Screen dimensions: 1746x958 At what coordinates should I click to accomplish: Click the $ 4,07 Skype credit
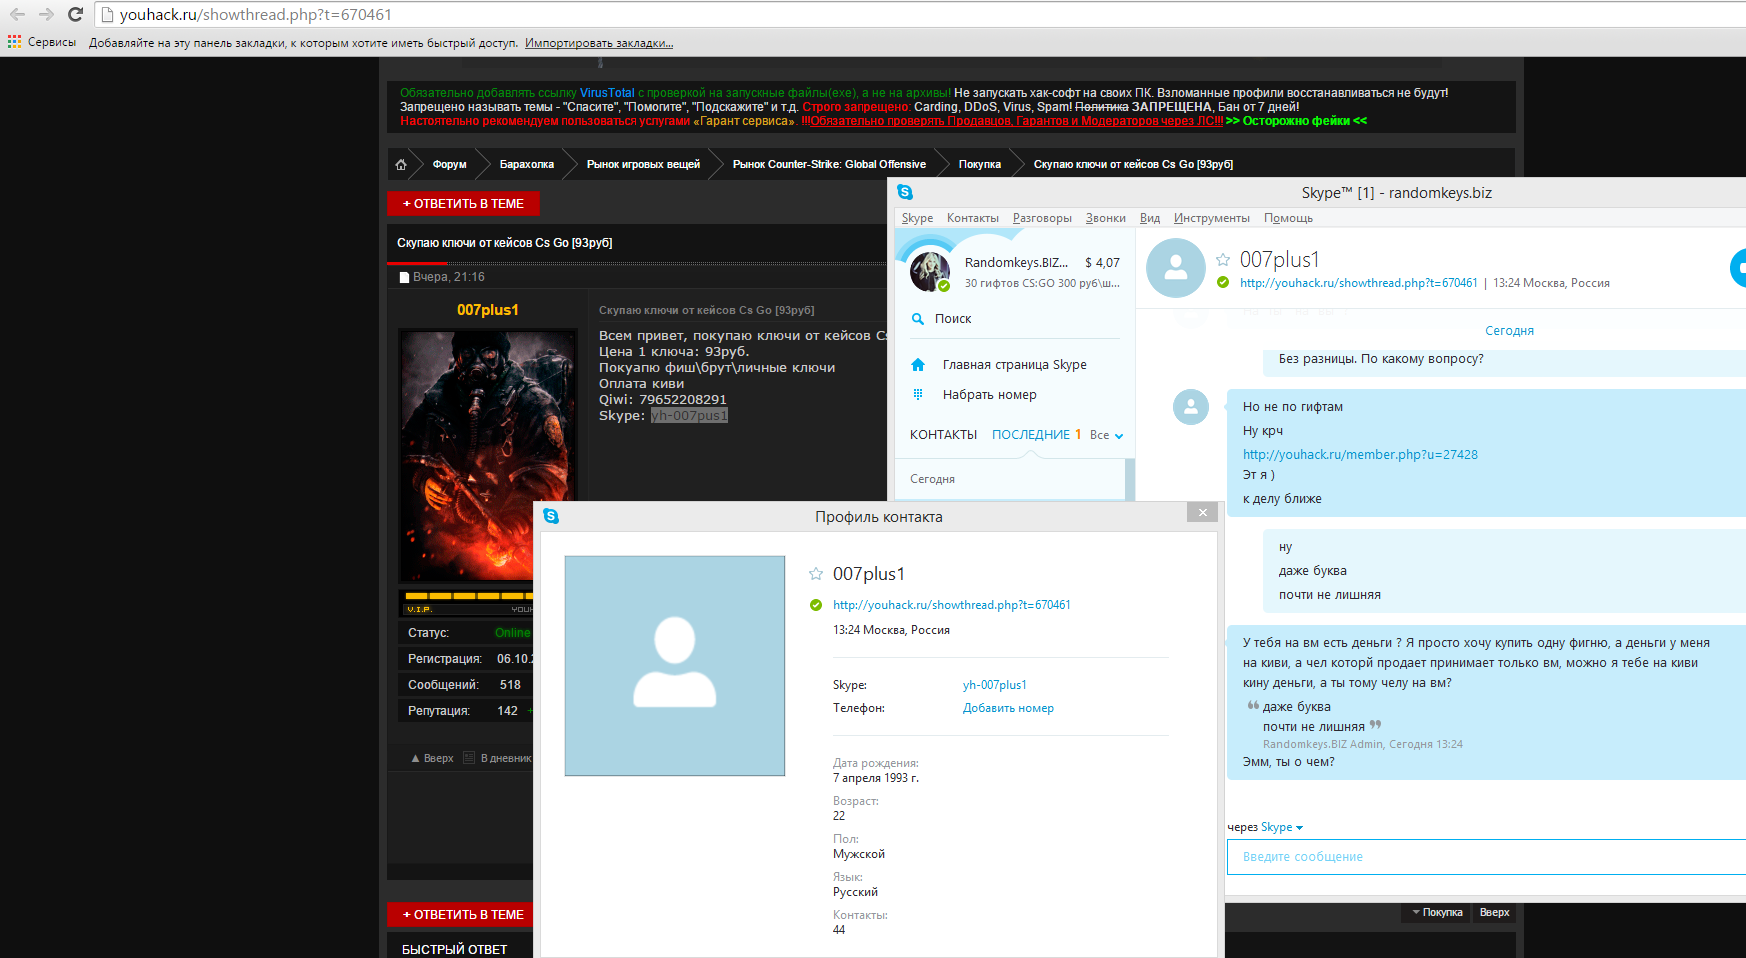tap(1102, 263)
